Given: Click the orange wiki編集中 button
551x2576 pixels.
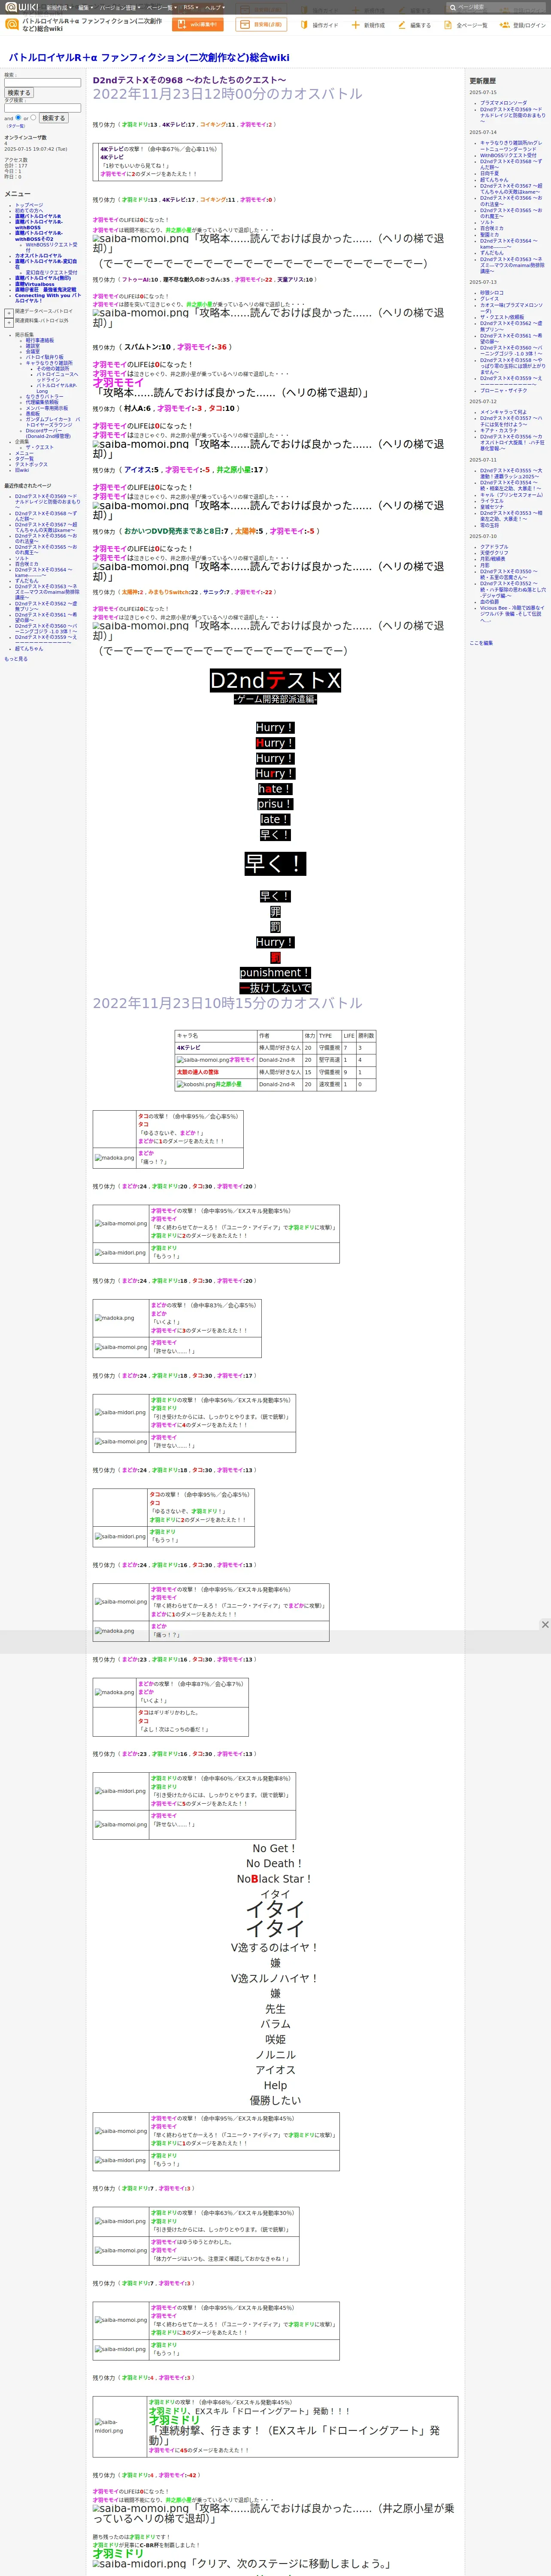Looking at the screenshot, I should click(198, 25).
